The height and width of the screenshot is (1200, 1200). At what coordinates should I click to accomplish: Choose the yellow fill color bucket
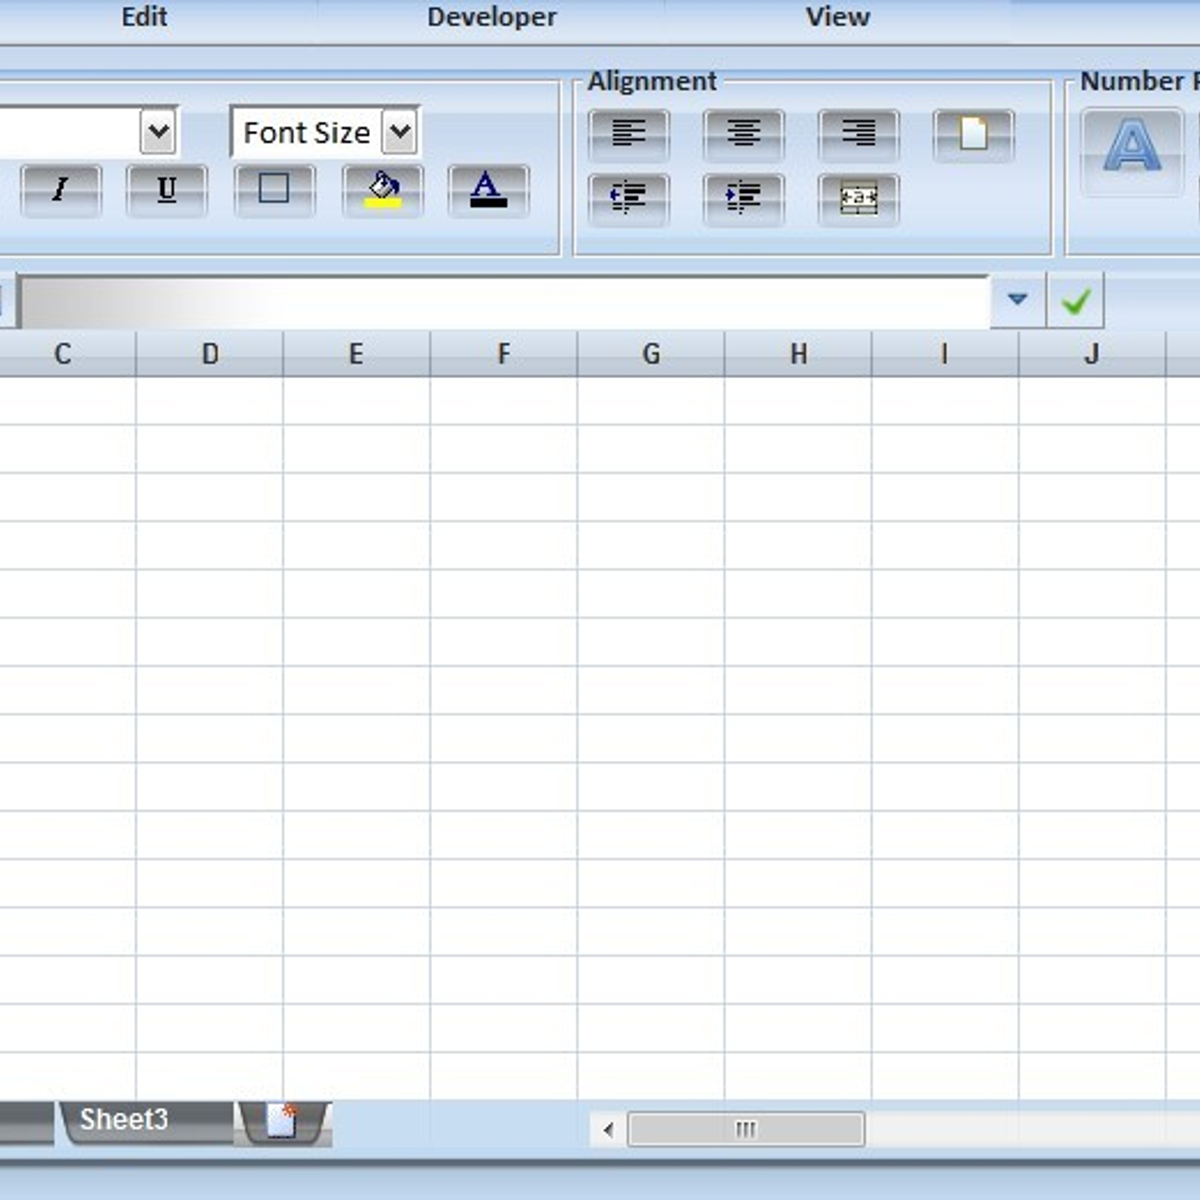[382, 190]
